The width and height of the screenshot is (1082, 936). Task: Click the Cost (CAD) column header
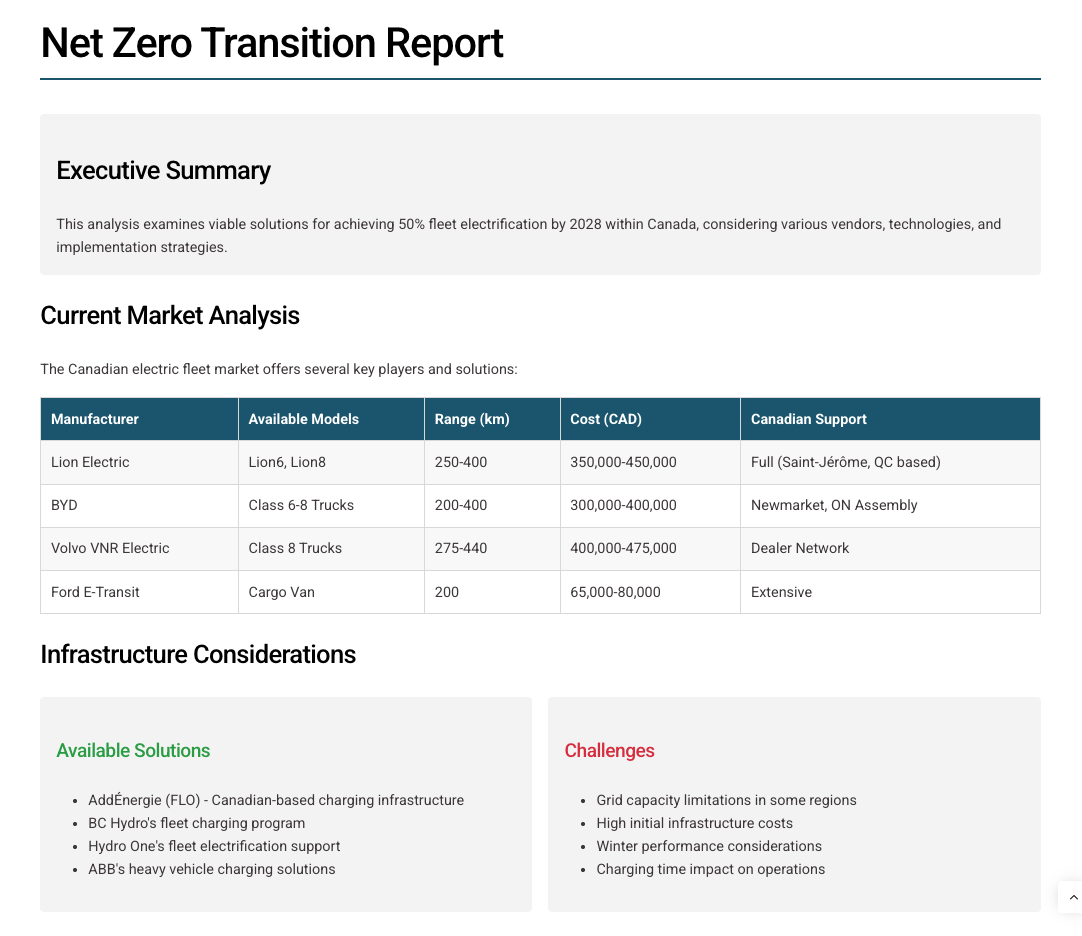coord(650,419)
